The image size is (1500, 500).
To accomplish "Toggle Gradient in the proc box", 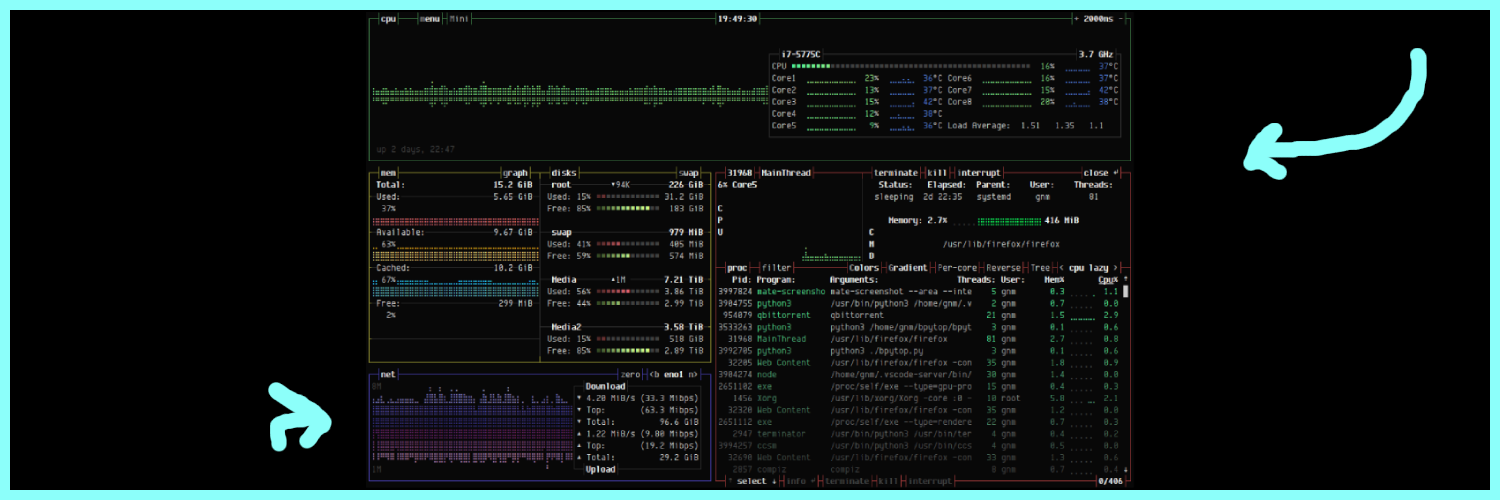I will click(907, 267).
